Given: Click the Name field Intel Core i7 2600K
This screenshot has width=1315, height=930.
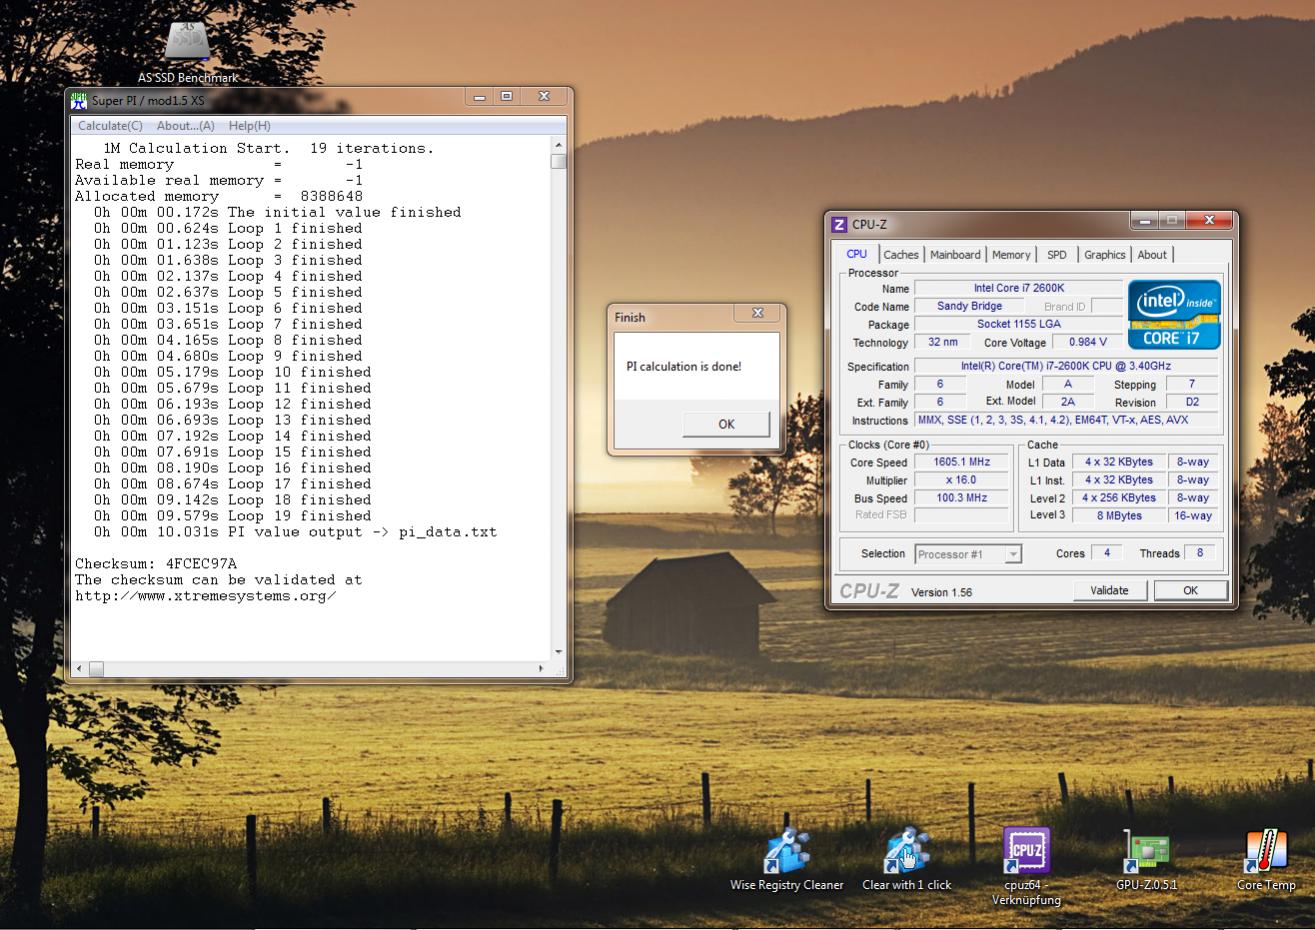Looking at the screenshot, I should pos(1019,288).
